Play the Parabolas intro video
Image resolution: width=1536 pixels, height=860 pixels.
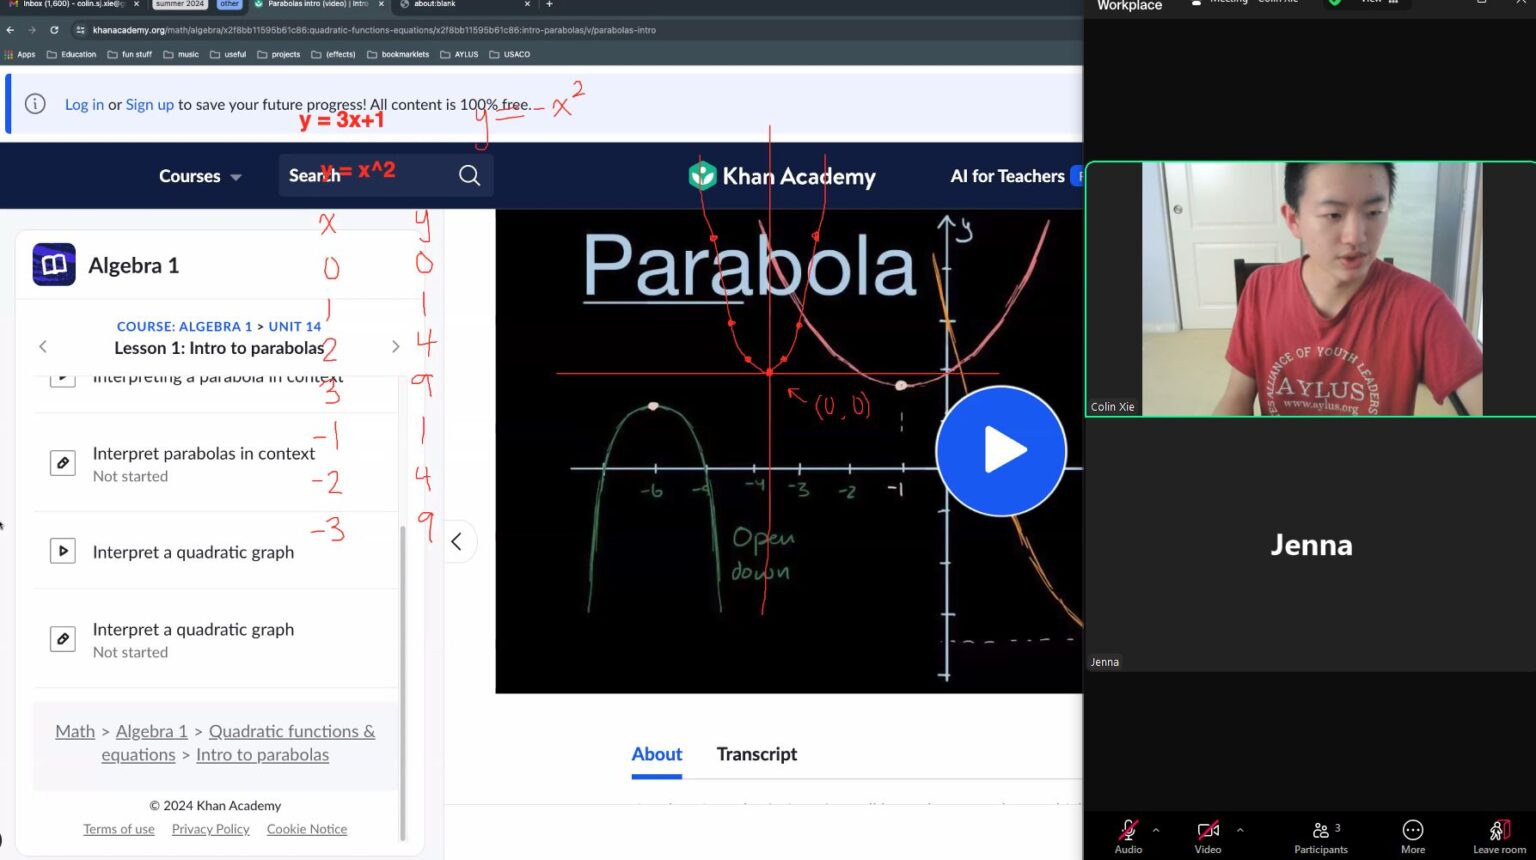(x=1001, y=451)
